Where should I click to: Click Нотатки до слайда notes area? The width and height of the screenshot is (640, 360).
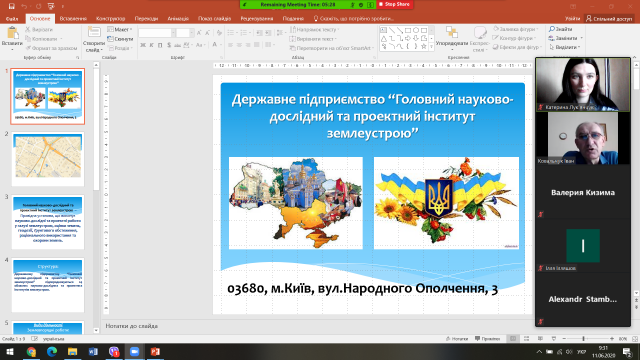131,326
